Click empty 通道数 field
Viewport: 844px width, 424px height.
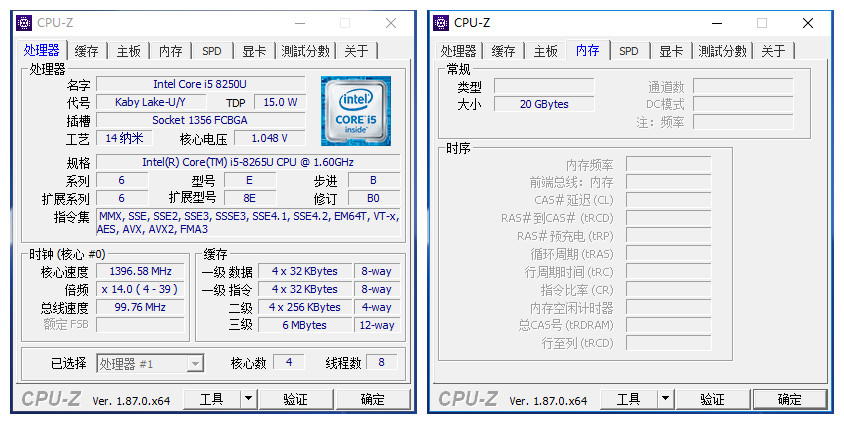pos(743,86)
